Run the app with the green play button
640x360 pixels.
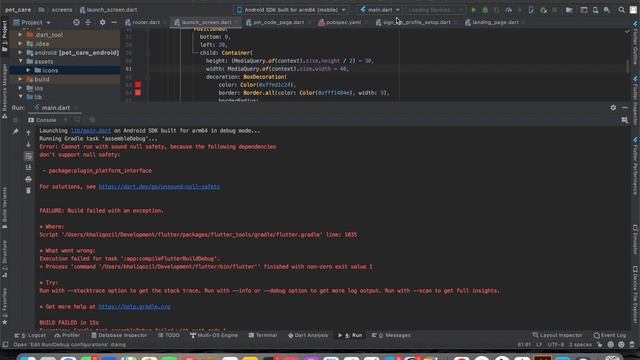tap(473, 10)
